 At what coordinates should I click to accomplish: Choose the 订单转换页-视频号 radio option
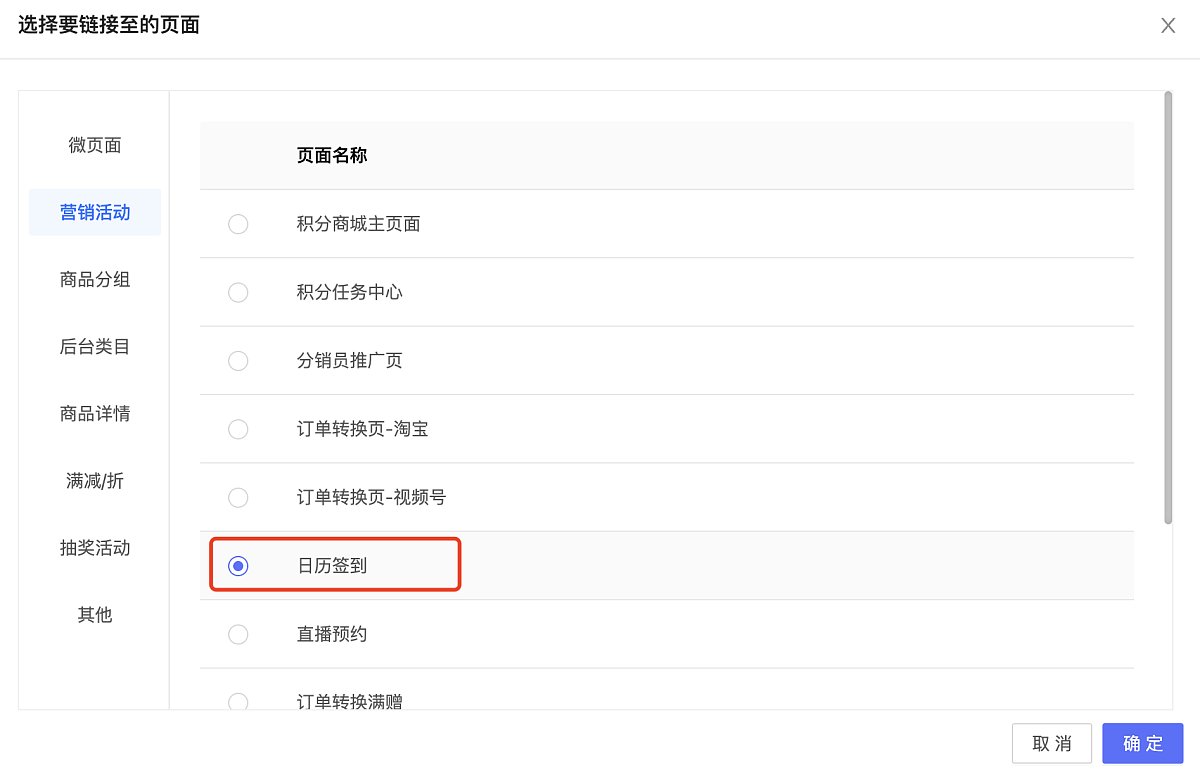(238, 497)
